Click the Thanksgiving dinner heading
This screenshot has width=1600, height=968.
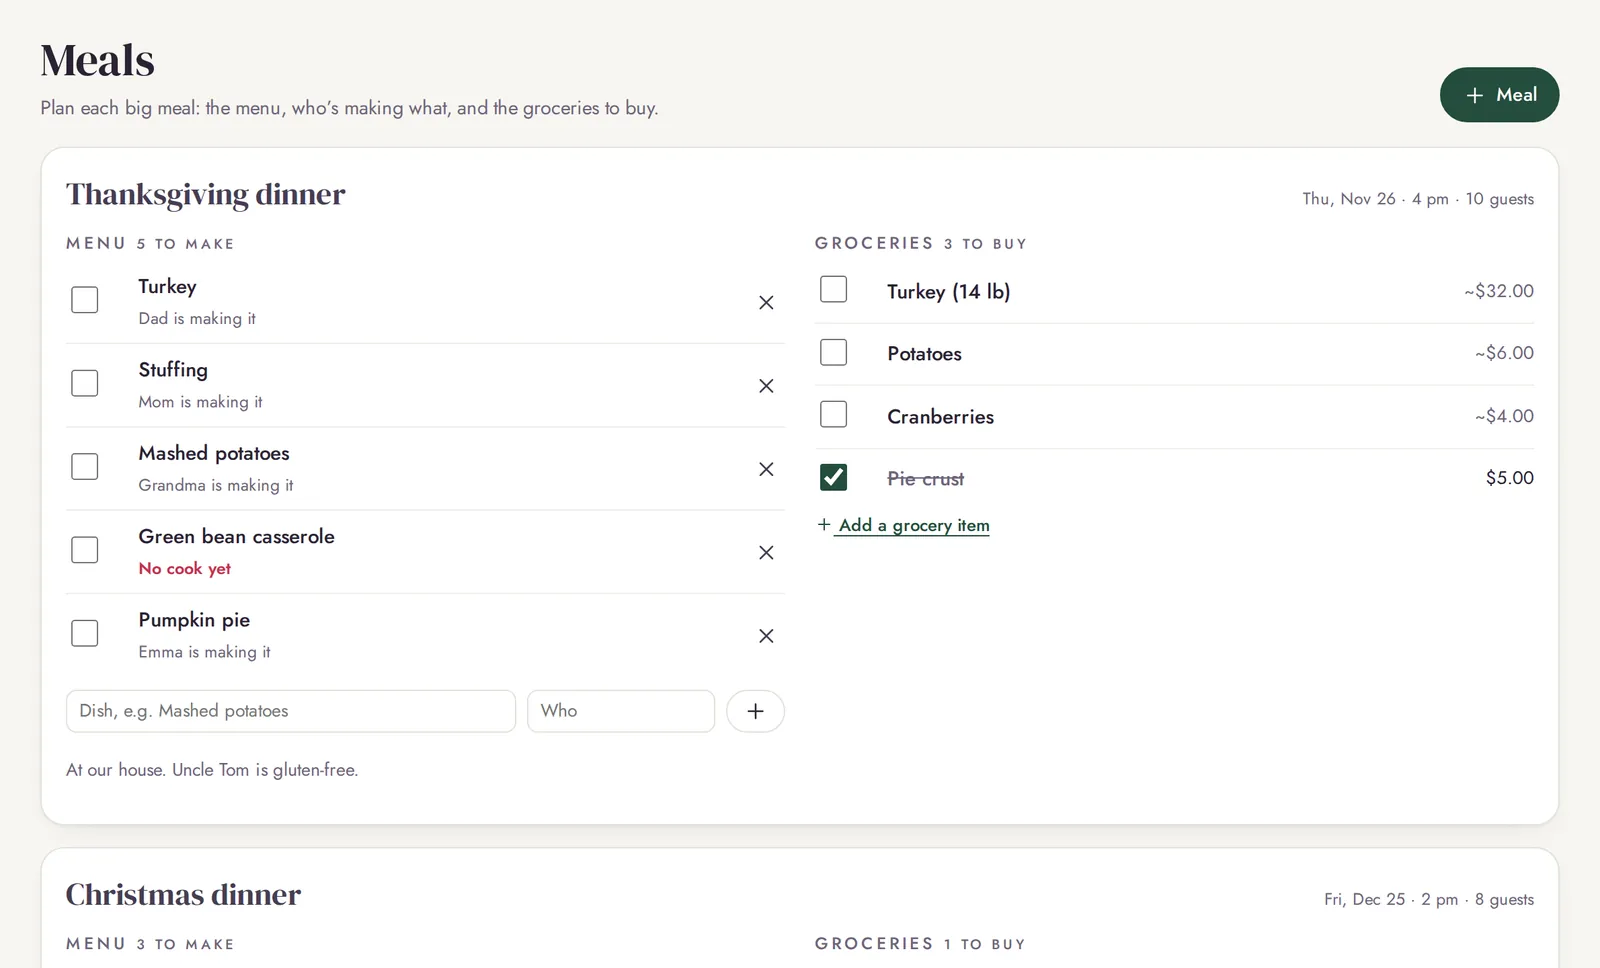coord(206,194)
